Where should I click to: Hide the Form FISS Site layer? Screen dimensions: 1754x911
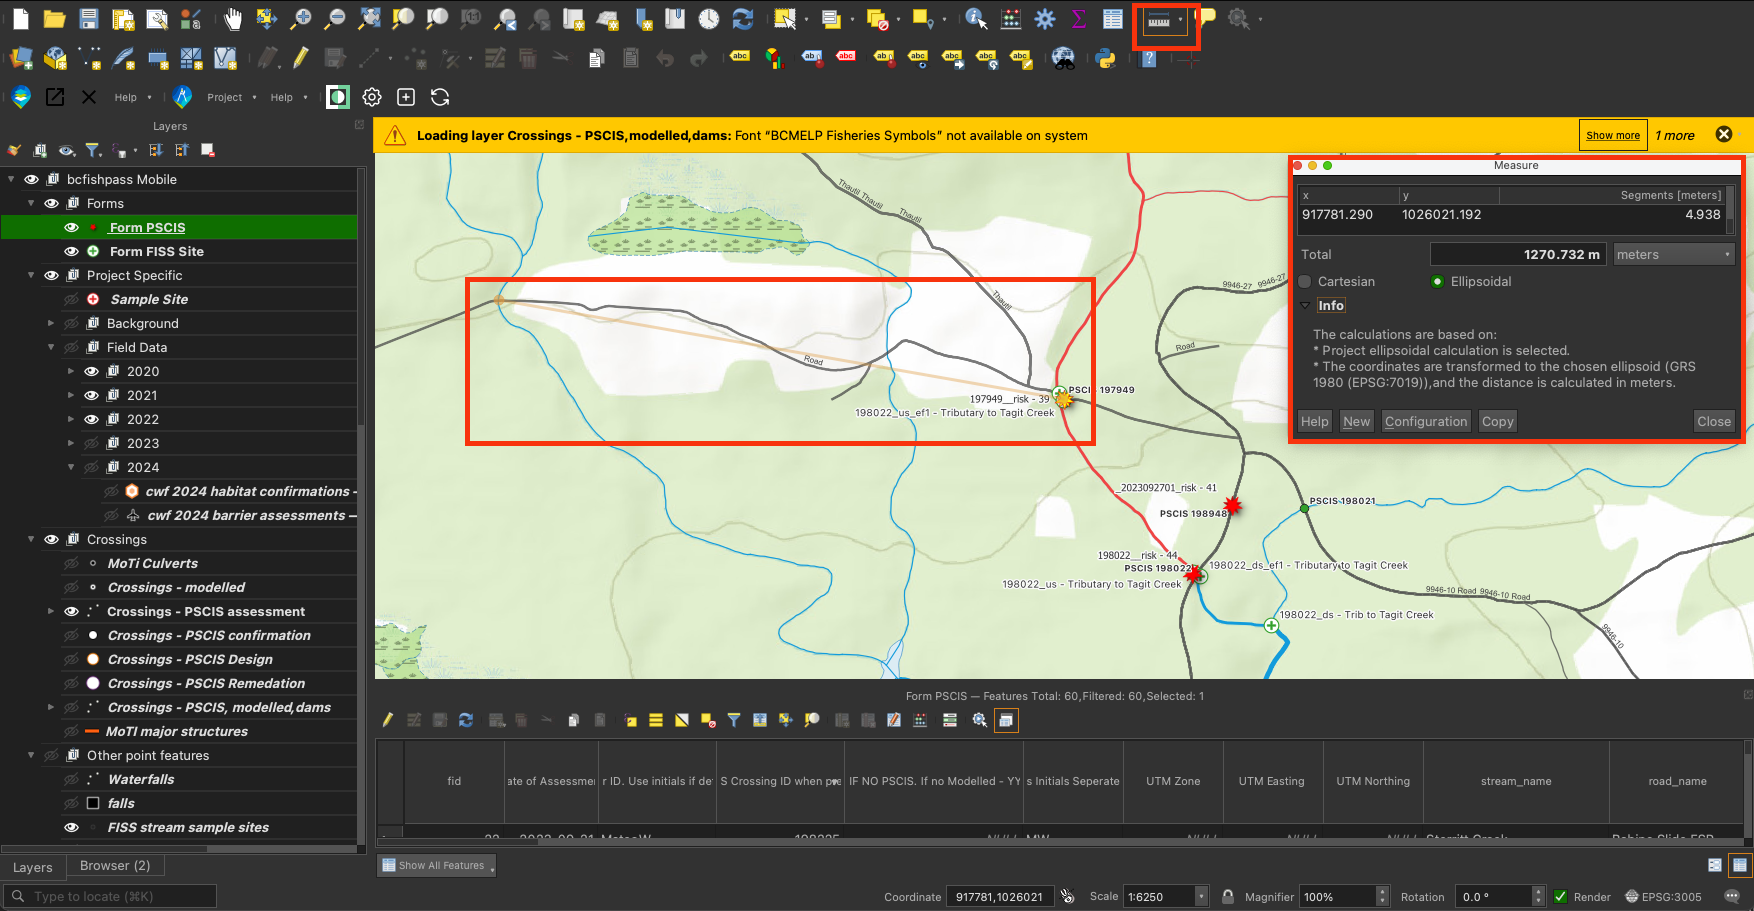click(x=71, y=251)
